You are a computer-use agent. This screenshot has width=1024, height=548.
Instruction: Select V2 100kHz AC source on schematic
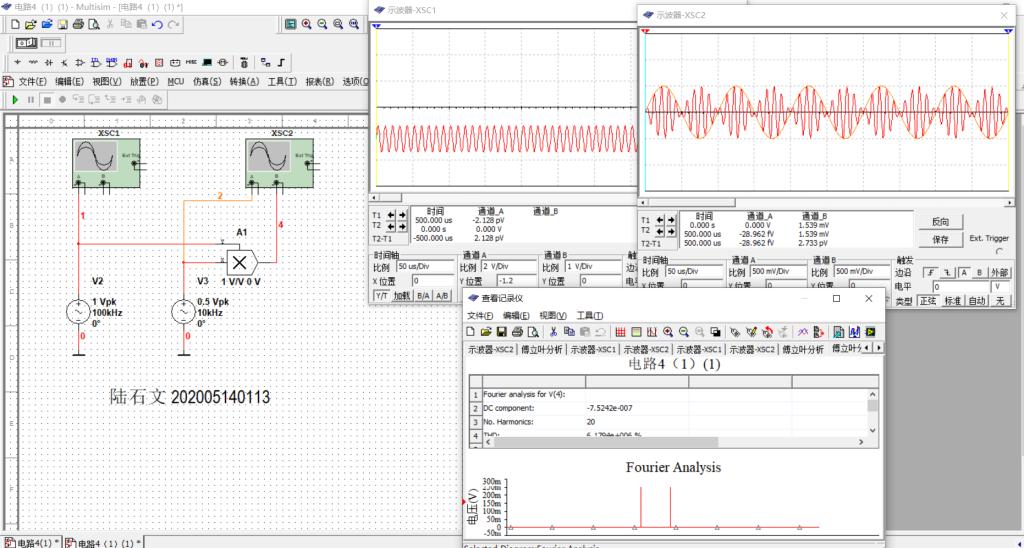(78, 312)
